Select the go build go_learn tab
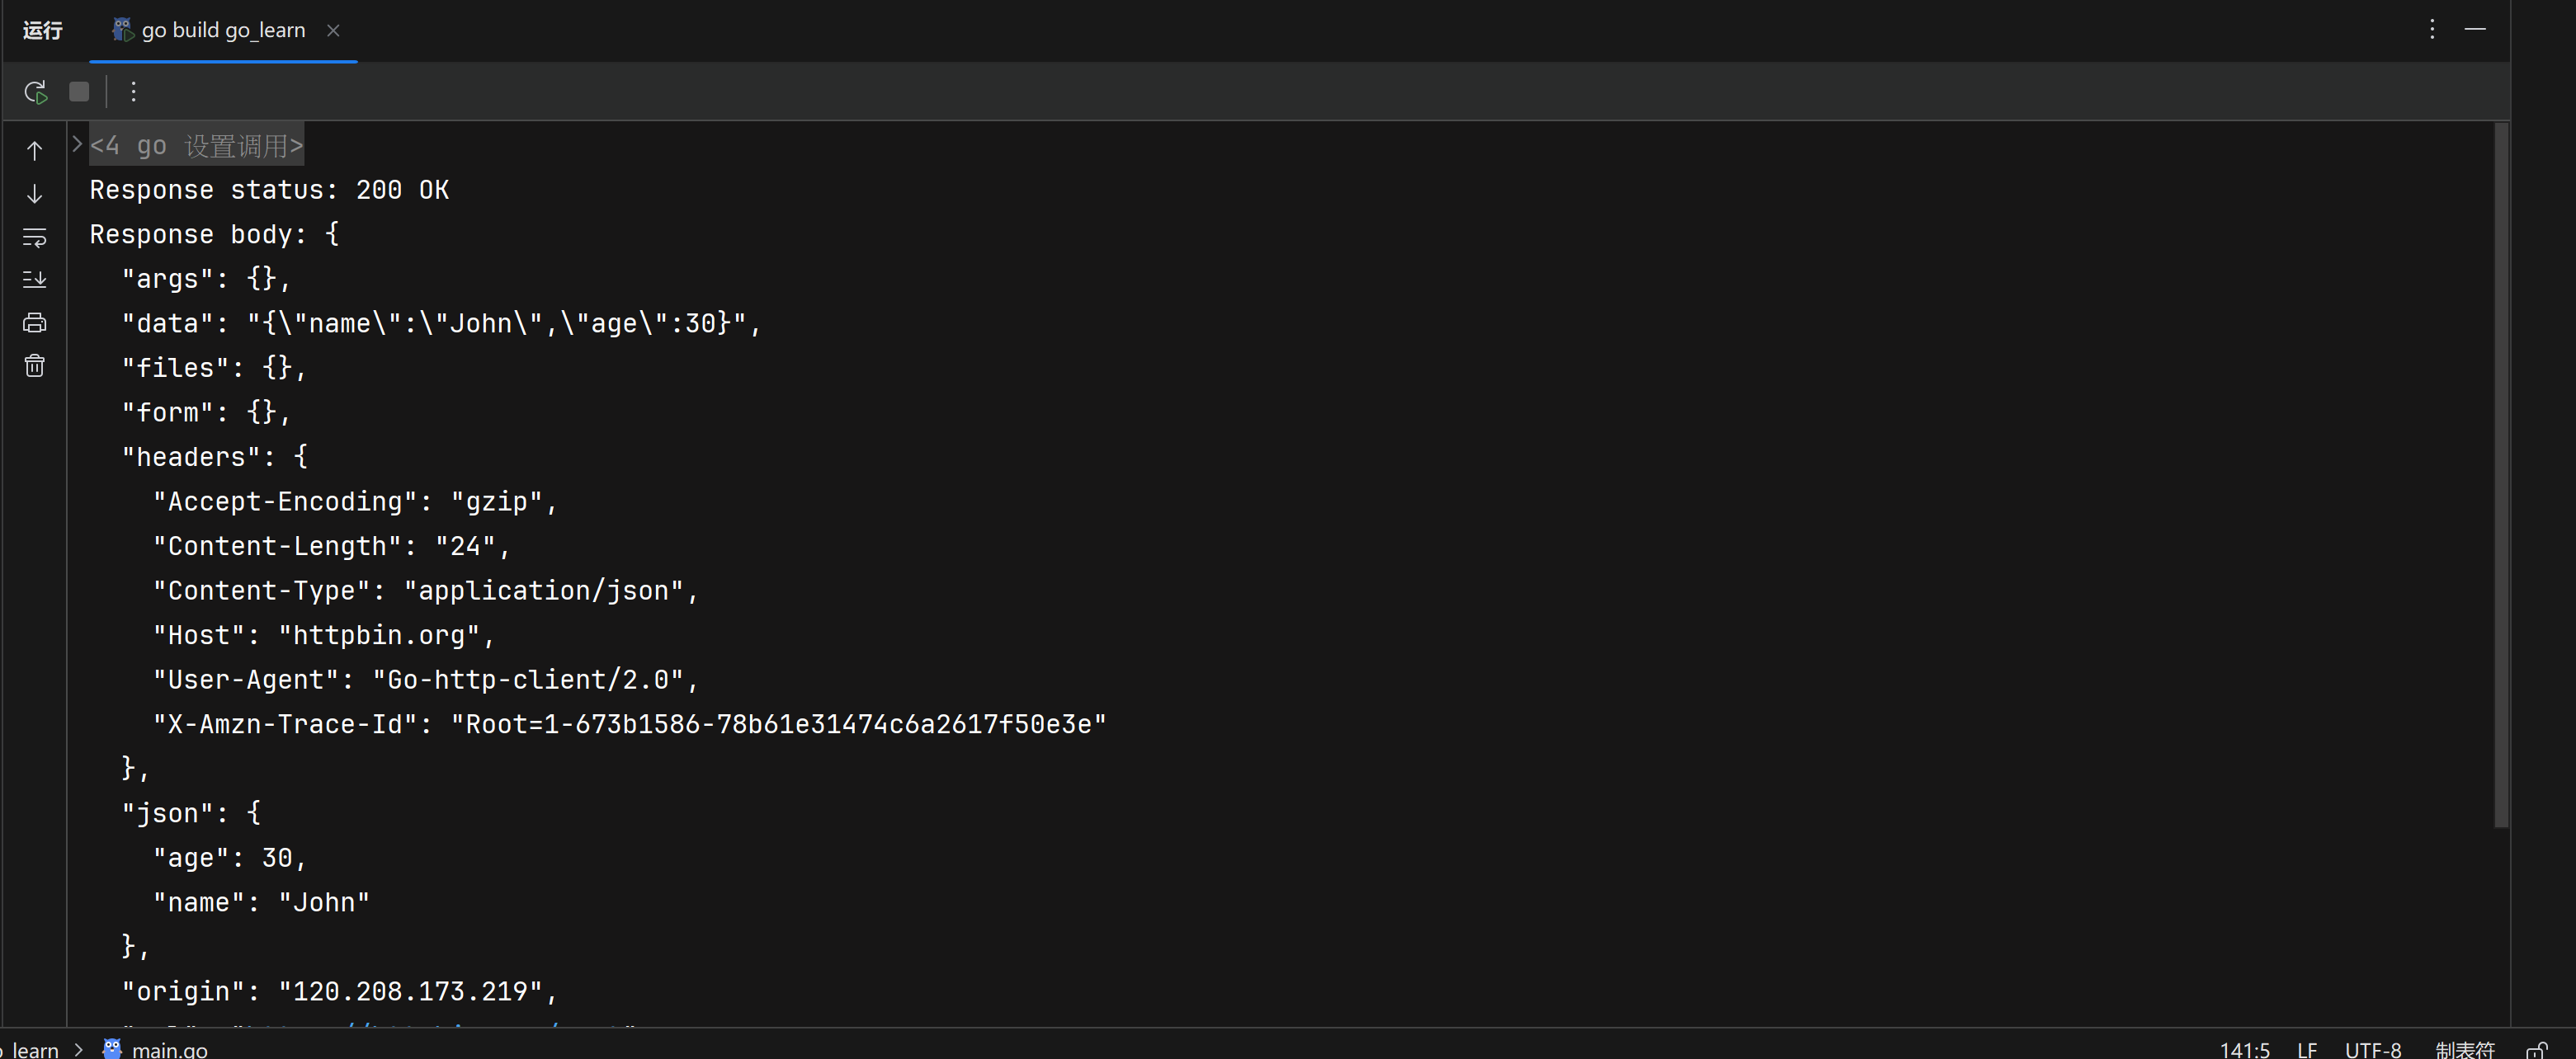Image resolution: width=2576 pixels, height=1059 pixels. coord(222,31)
